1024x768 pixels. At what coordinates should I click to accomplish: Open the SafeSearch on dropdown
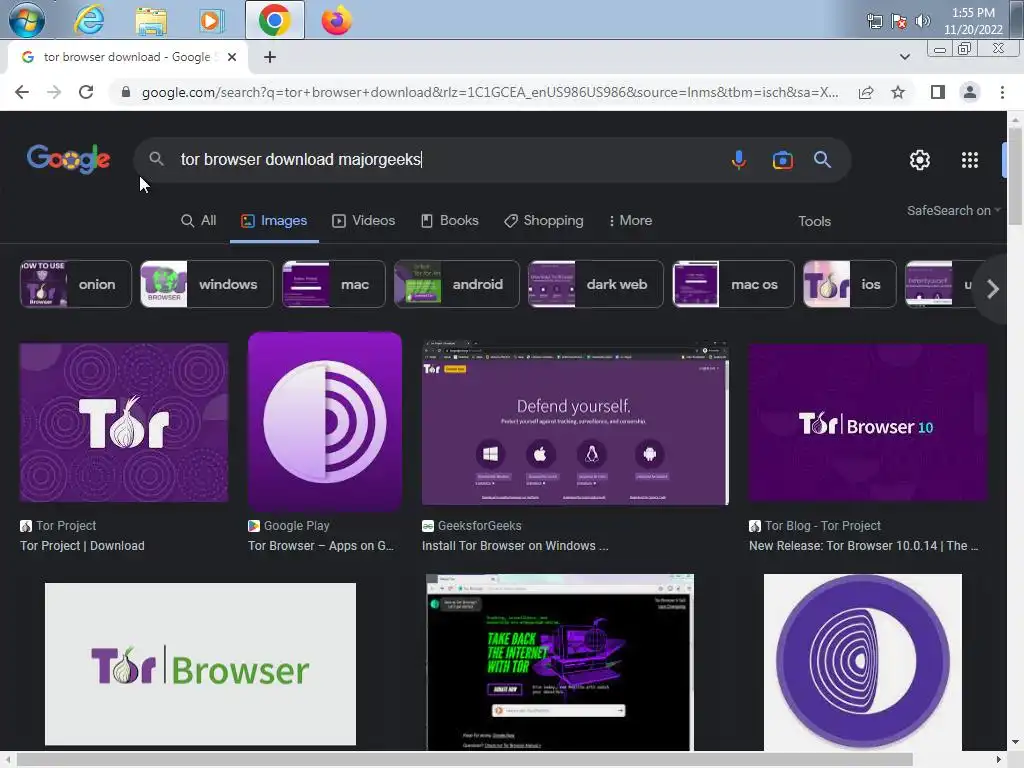pos(953,210)
